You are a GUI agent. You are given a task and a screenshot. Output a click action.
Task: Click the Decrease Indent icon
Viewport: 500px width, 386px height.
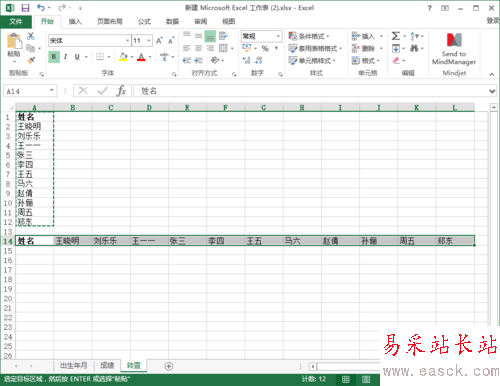tap(187, 60)
